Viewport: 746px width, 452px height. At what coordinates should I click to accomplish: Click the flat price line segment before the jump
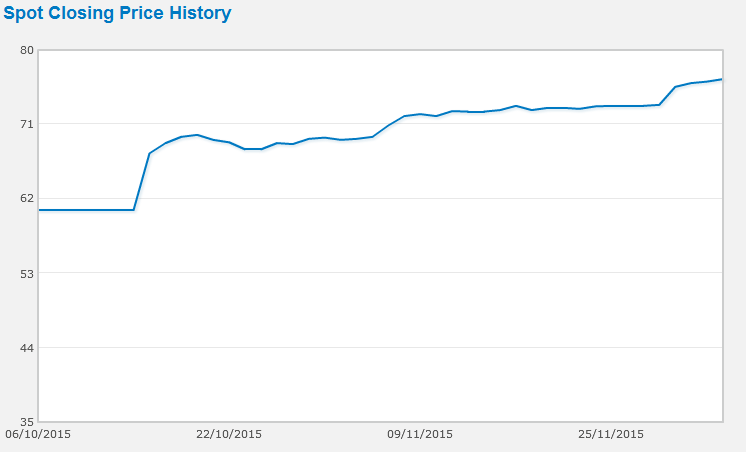click(86, 210)
